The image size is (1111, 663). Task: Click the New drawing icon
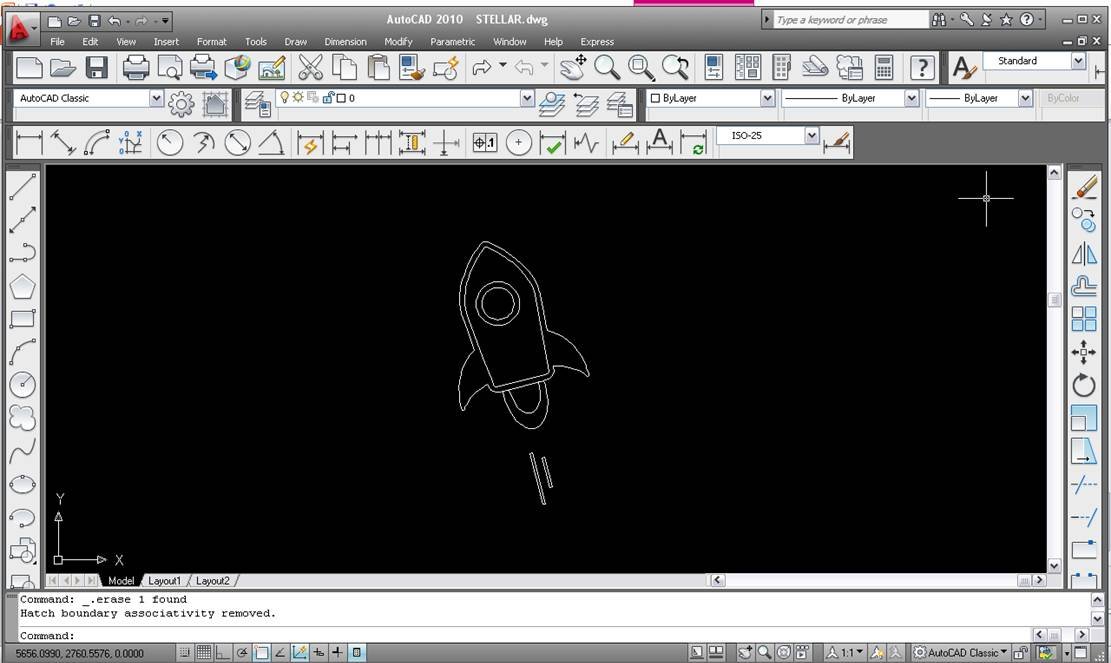[30, 68]
